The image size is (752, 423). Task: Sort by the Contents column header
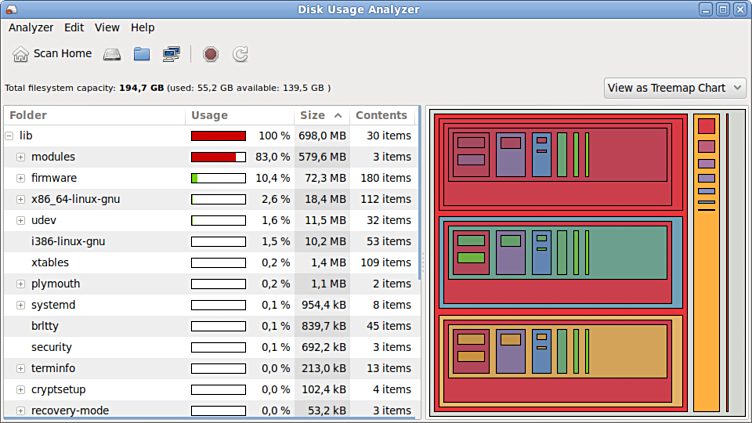pyautogui.click(x=381, y=115)
